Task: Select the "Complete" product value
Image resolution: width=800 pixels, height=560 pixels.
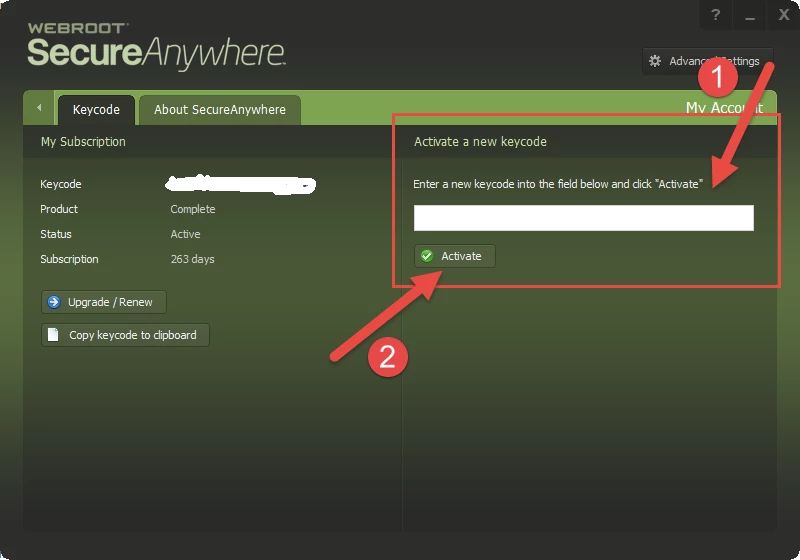Action: pyautogui.click(x=193, y=209)
